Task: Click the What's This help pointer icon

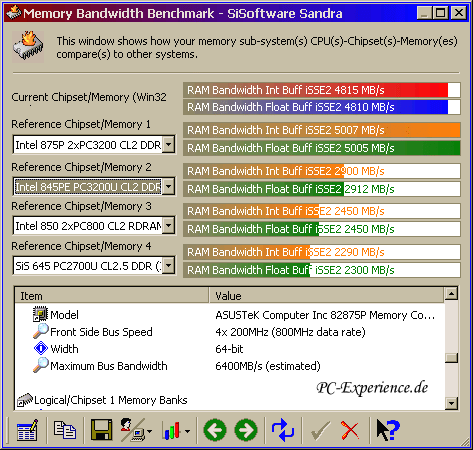Action: coord(387,430)
